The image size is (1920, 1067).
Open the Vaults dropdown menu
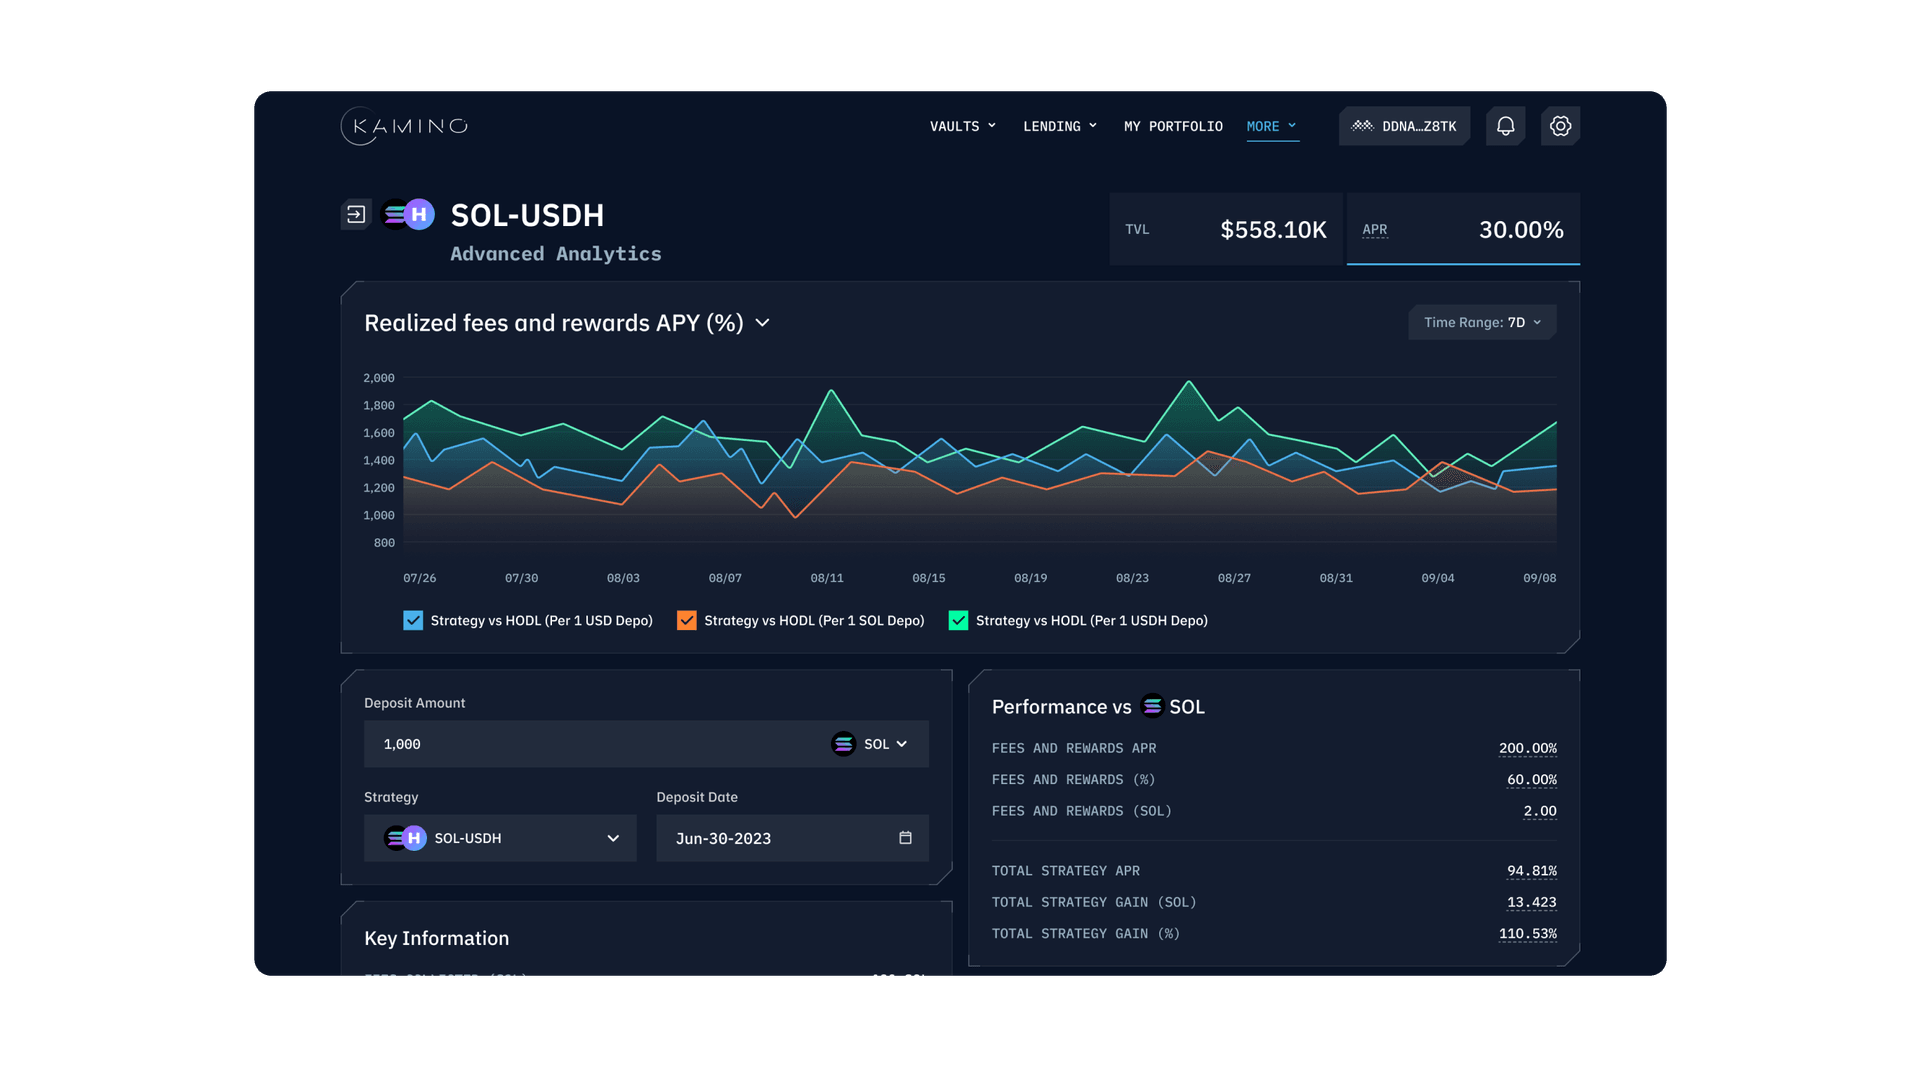963,126
